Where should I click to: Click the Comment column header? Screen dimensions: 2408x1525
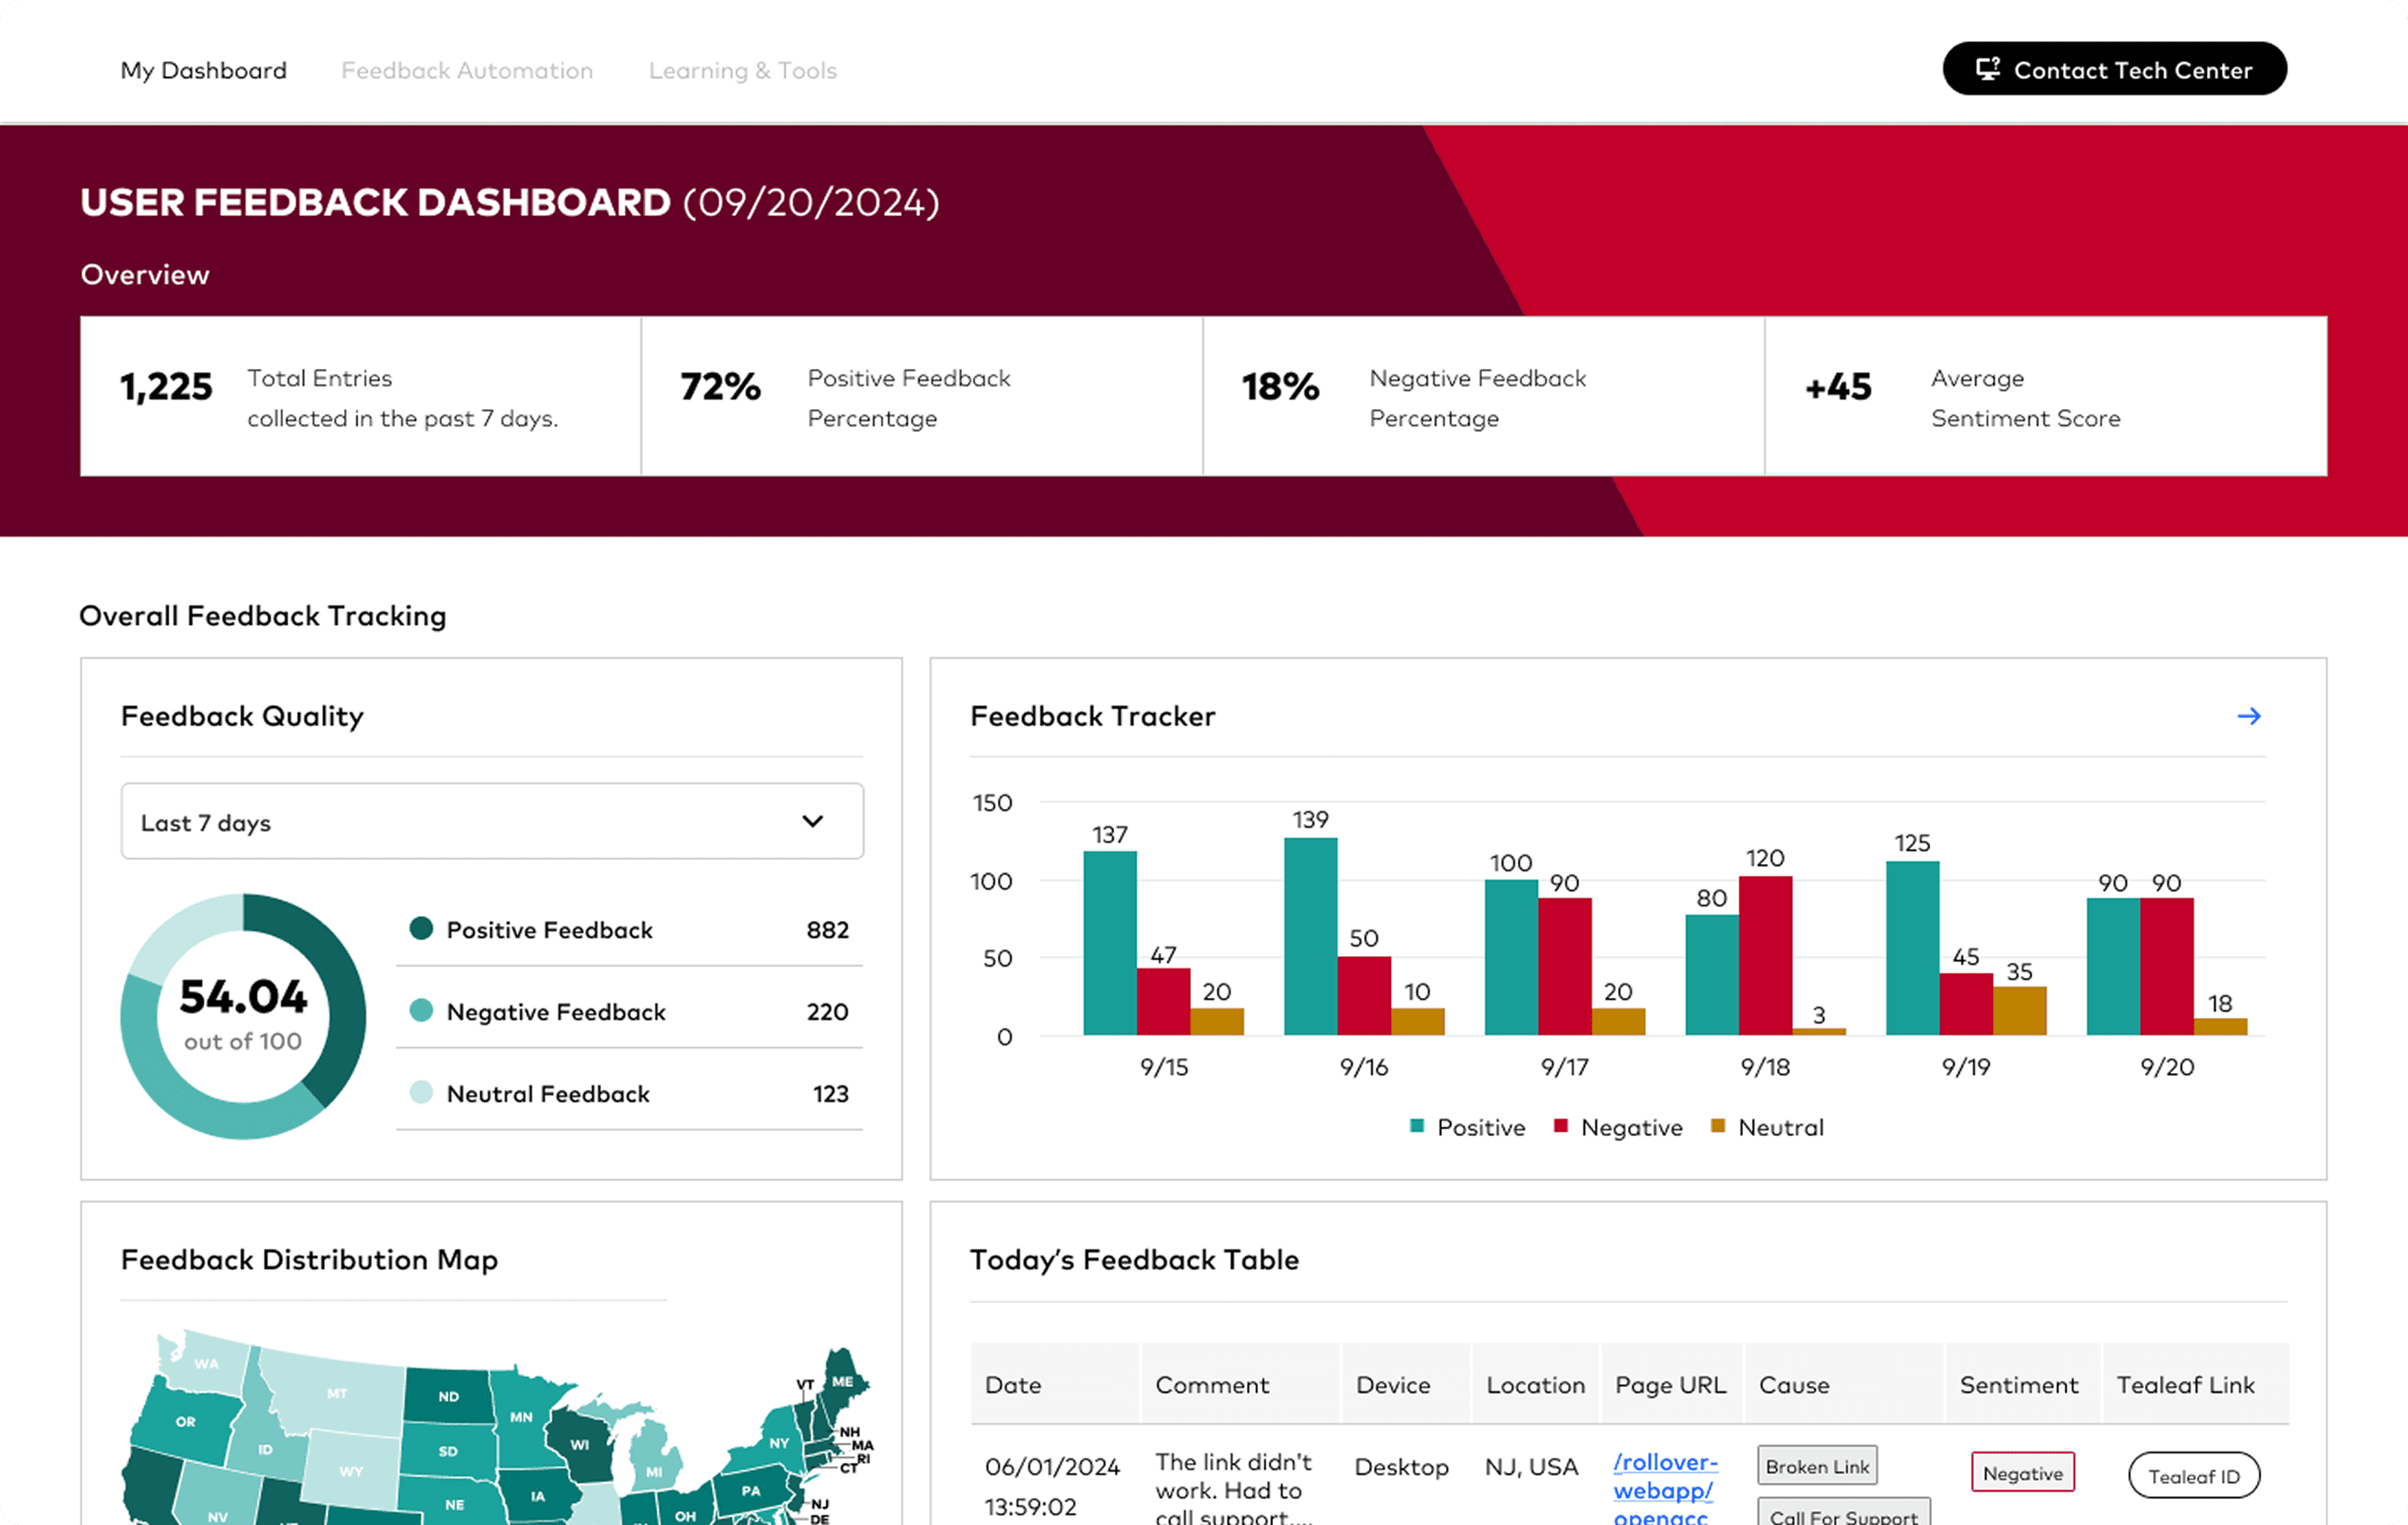1239,1384
